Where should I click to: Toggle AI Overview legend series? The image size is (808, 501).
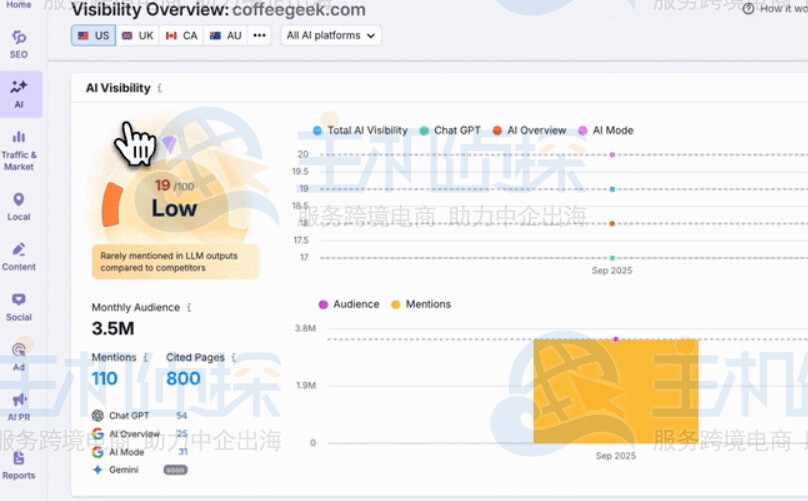(529, 130)
